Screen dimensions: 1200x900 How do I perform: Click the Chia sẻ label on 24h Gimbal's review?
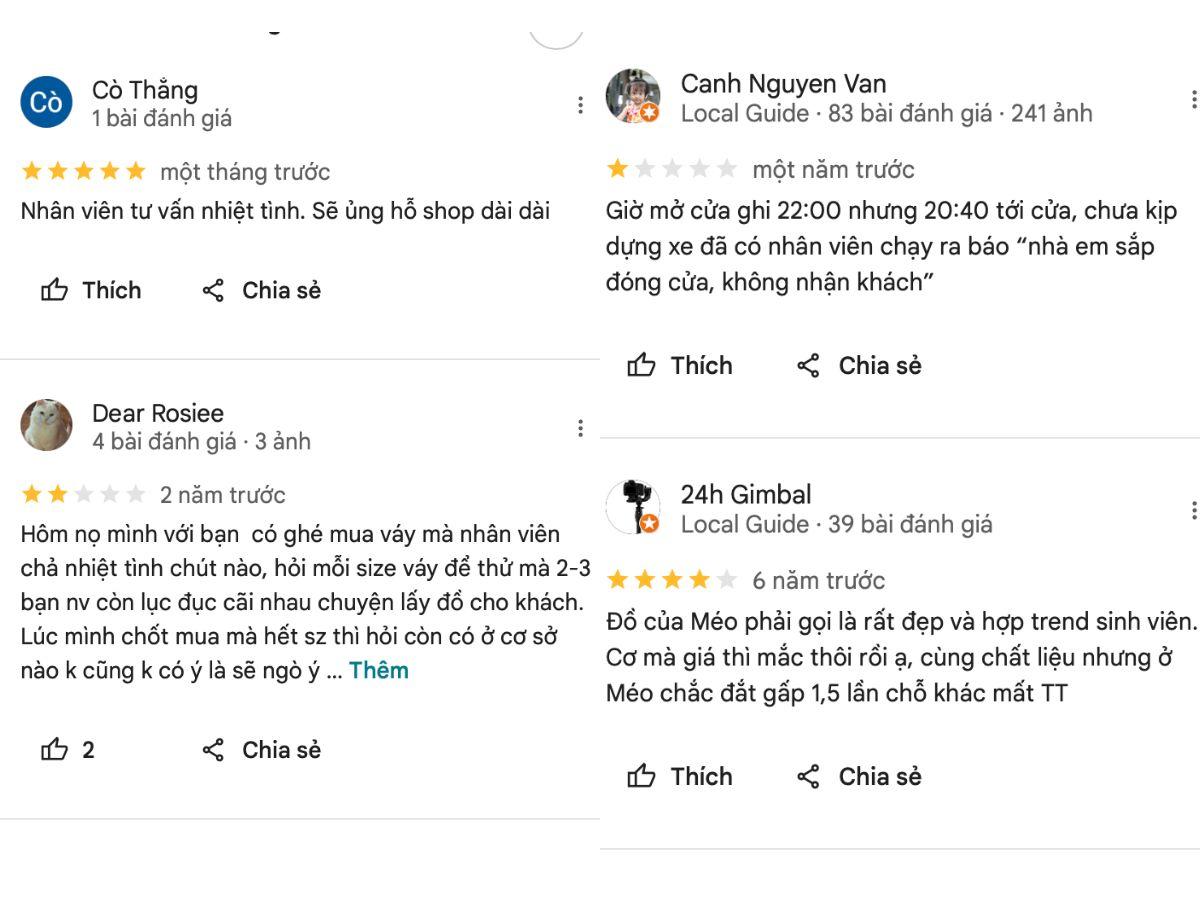879,777
